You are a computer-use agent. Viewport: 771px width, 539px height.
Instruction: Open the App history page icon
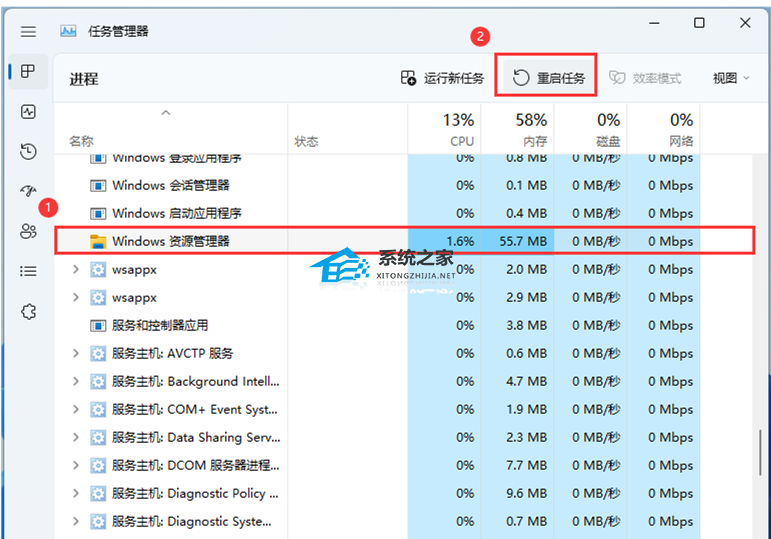(28, 151)
